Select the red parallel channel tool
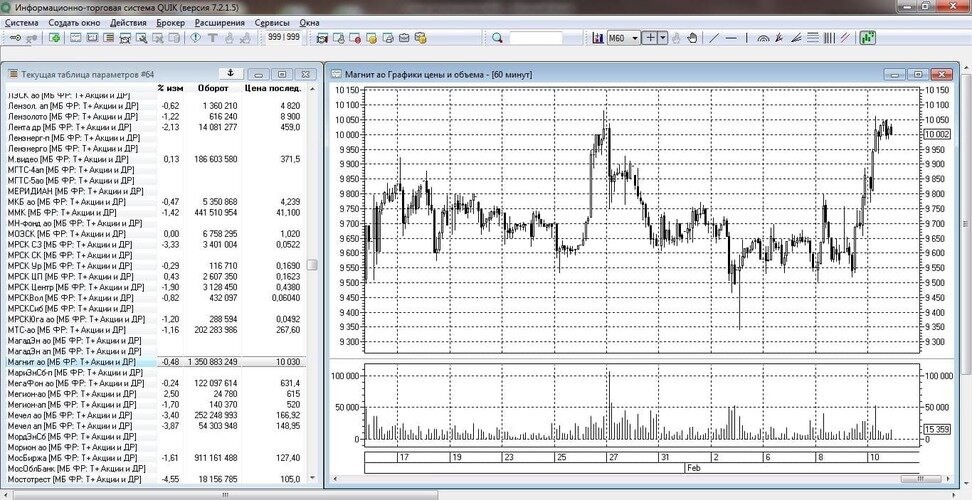 [844, 38]
